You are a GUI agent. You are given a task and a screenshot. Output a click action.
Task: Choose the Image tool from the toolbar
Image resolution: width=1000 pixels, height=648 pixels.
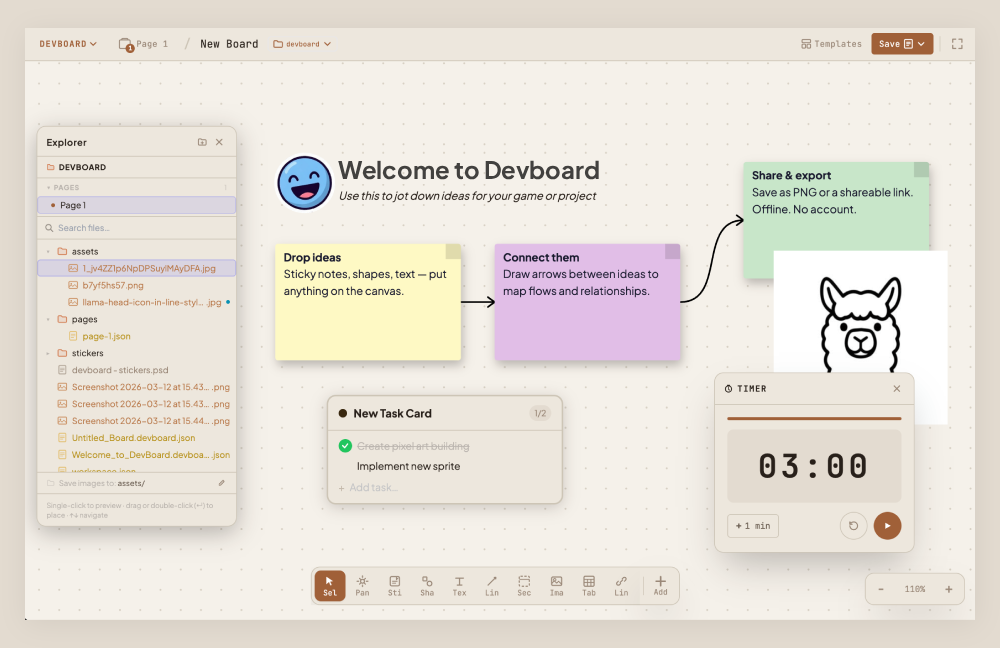(x=556, y=585)
